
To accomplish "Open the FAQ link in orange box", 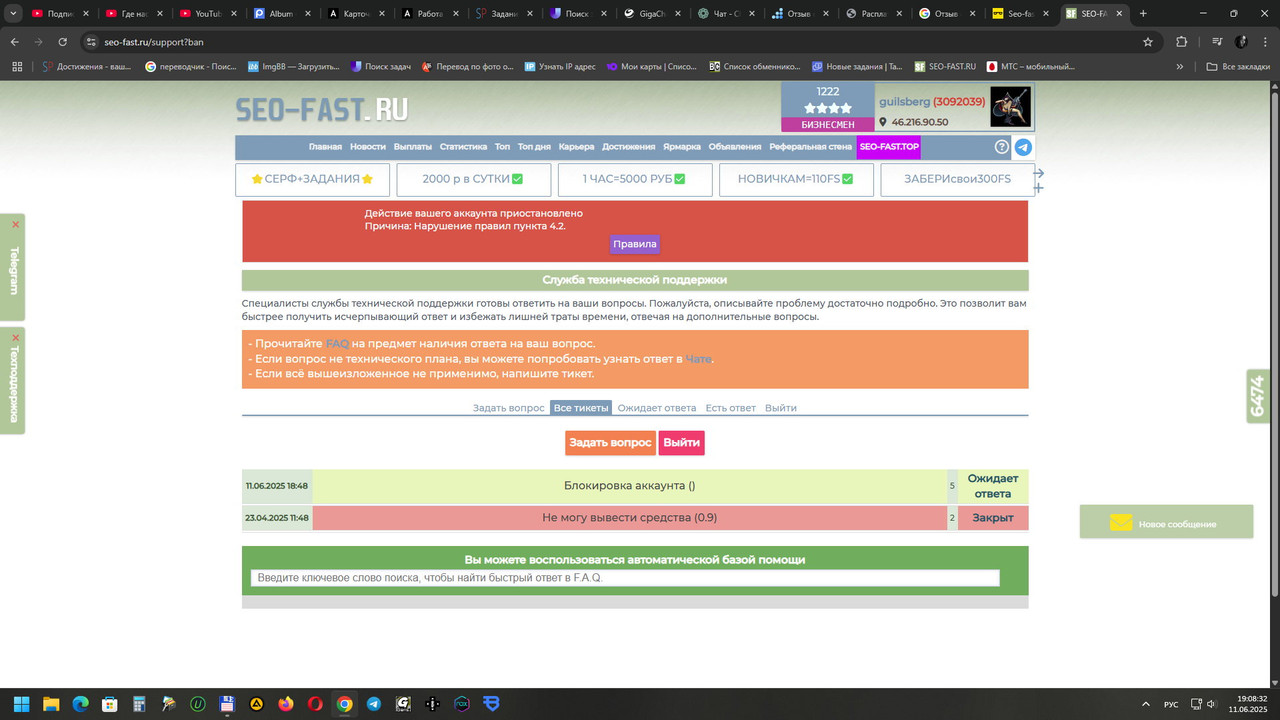I will pyautogui.click(x=337, y=343).
